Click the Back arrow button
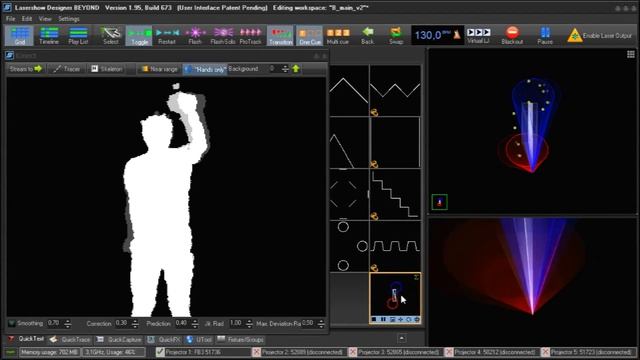Screen dimensions: 640x360 (367, 36)
